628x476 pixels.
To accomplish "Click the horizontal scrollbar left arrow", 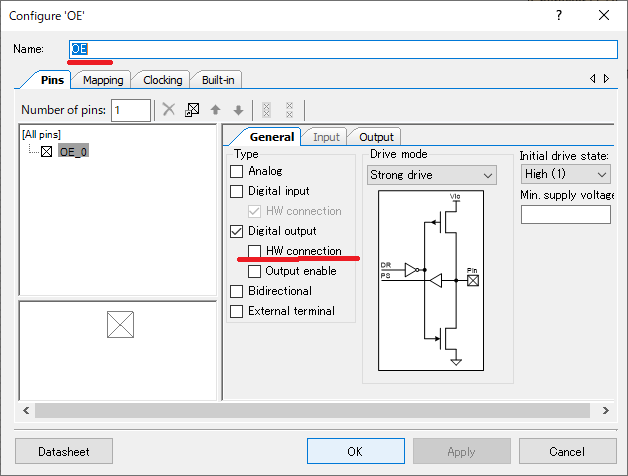I will 26,410.
